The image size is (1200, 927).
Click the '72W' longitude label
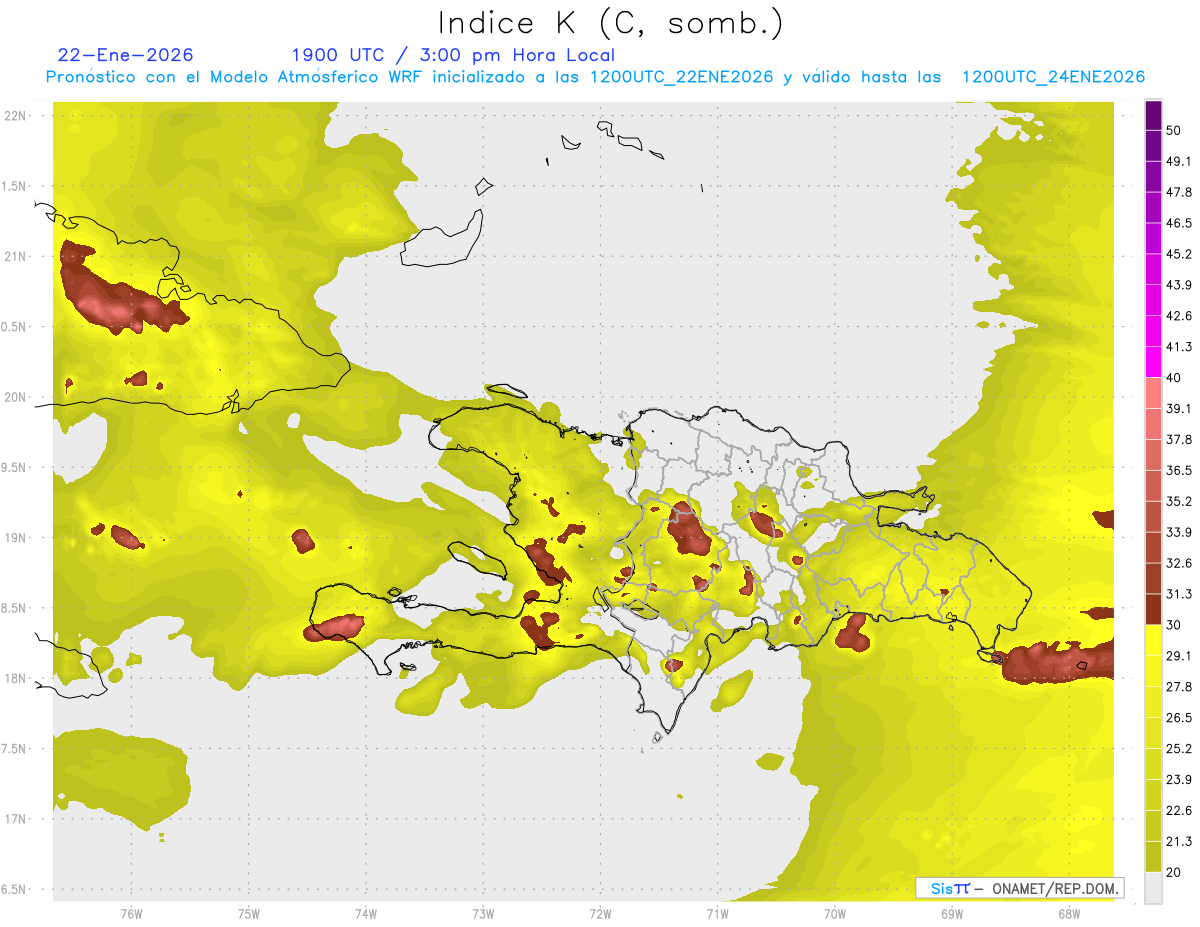click(600, 913)
